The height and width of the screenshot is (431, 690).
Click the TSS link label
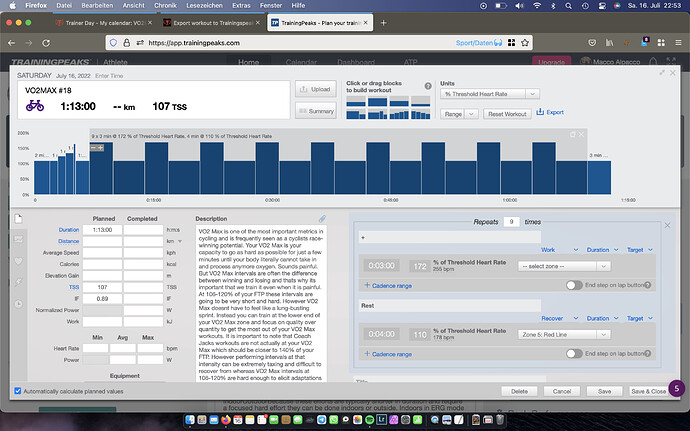pyautogui.click(x=74, y=287)
